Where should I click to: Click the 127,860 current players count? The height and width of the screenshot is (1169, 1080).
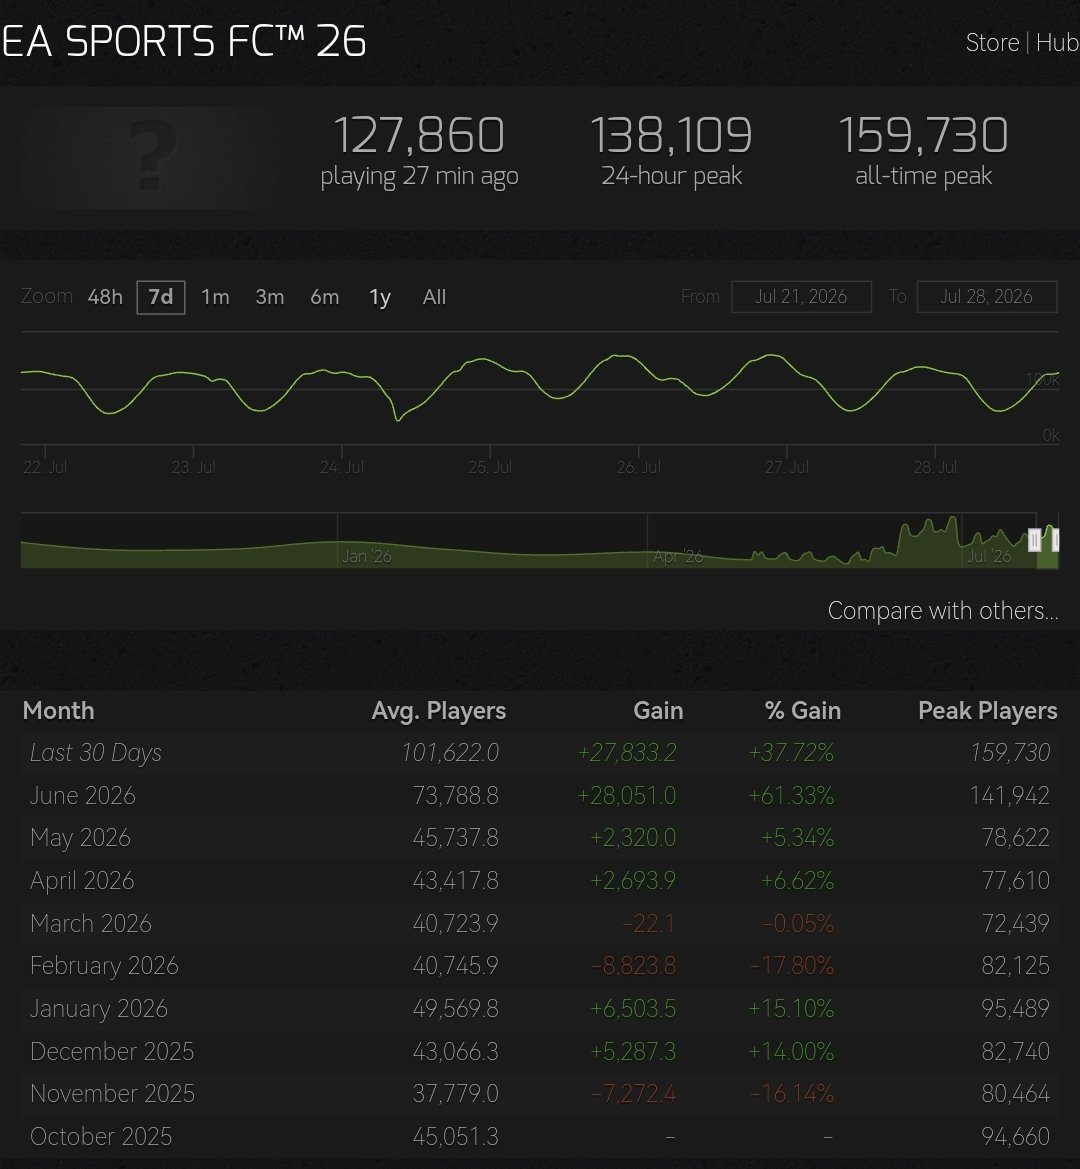419,135
